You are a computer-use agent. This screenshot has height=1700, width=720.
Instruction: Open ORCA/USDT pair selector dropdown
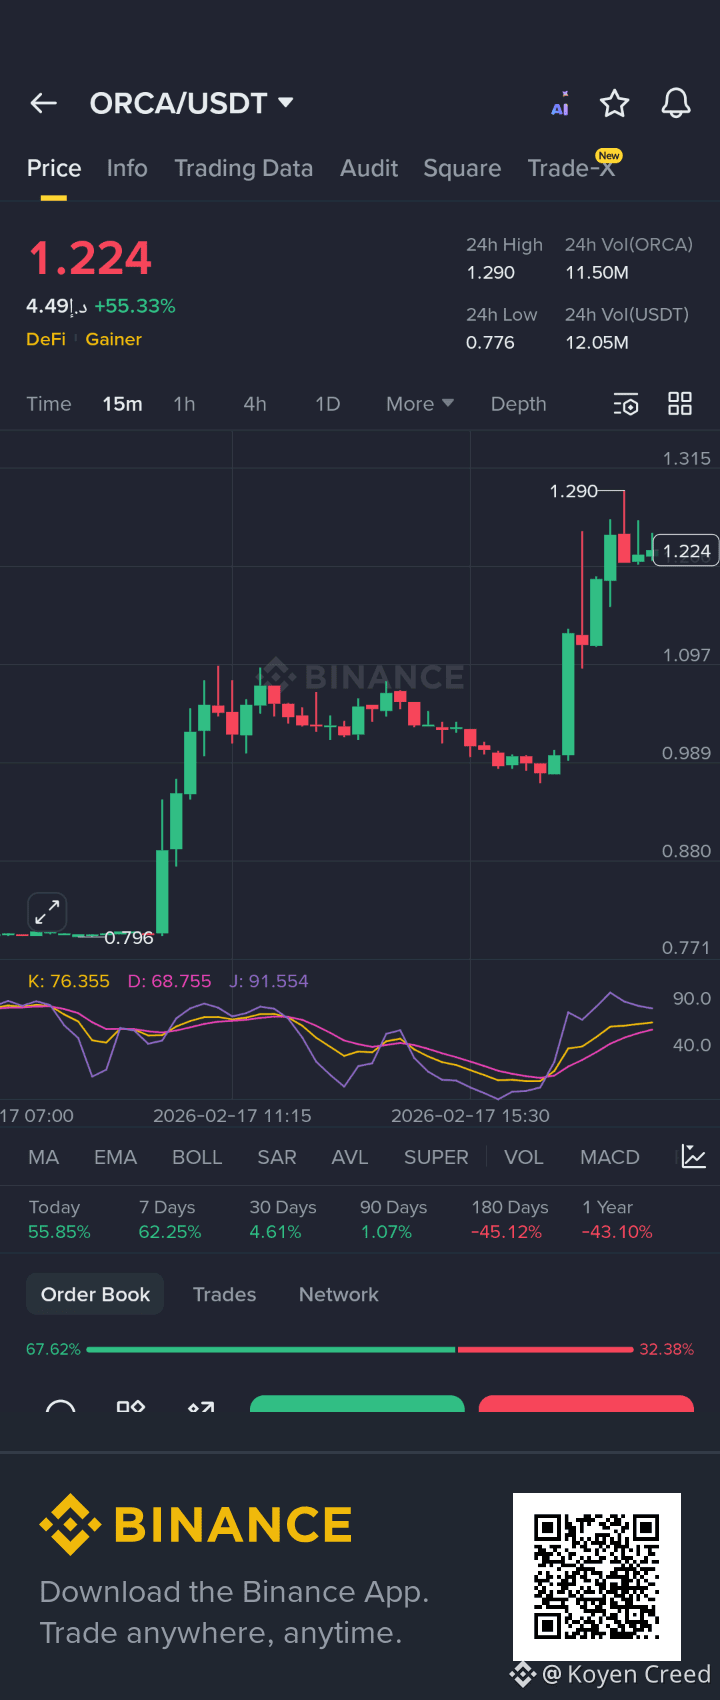191,103
